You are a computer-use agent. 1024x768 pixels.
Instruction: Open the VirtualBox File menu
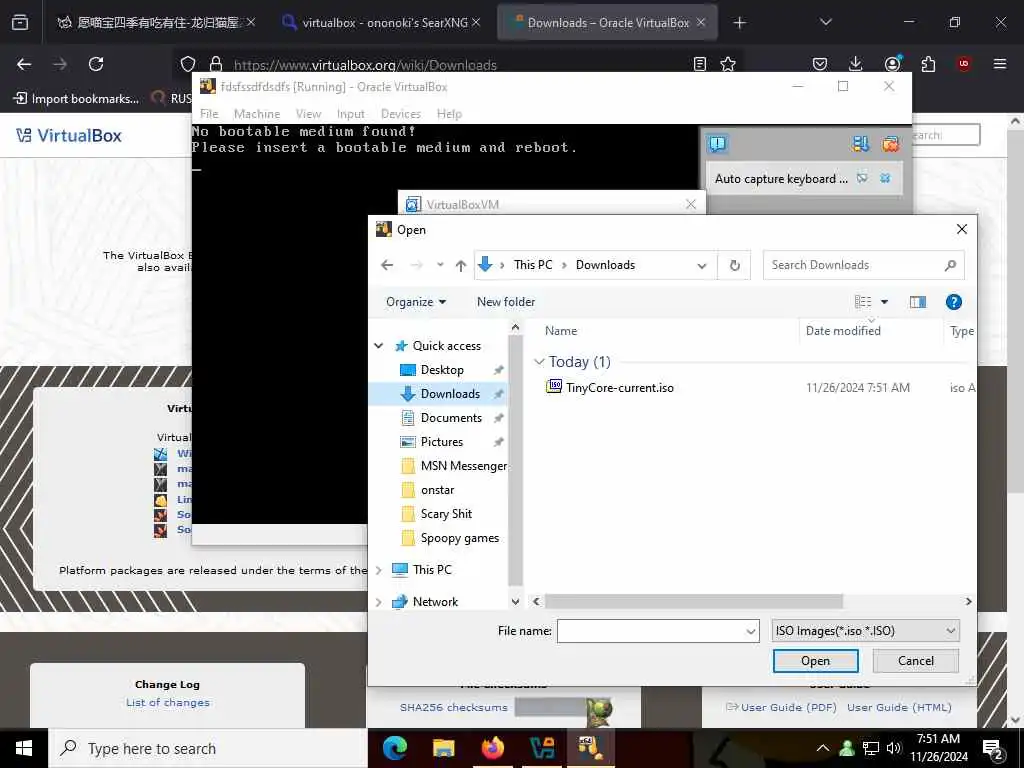209,114
